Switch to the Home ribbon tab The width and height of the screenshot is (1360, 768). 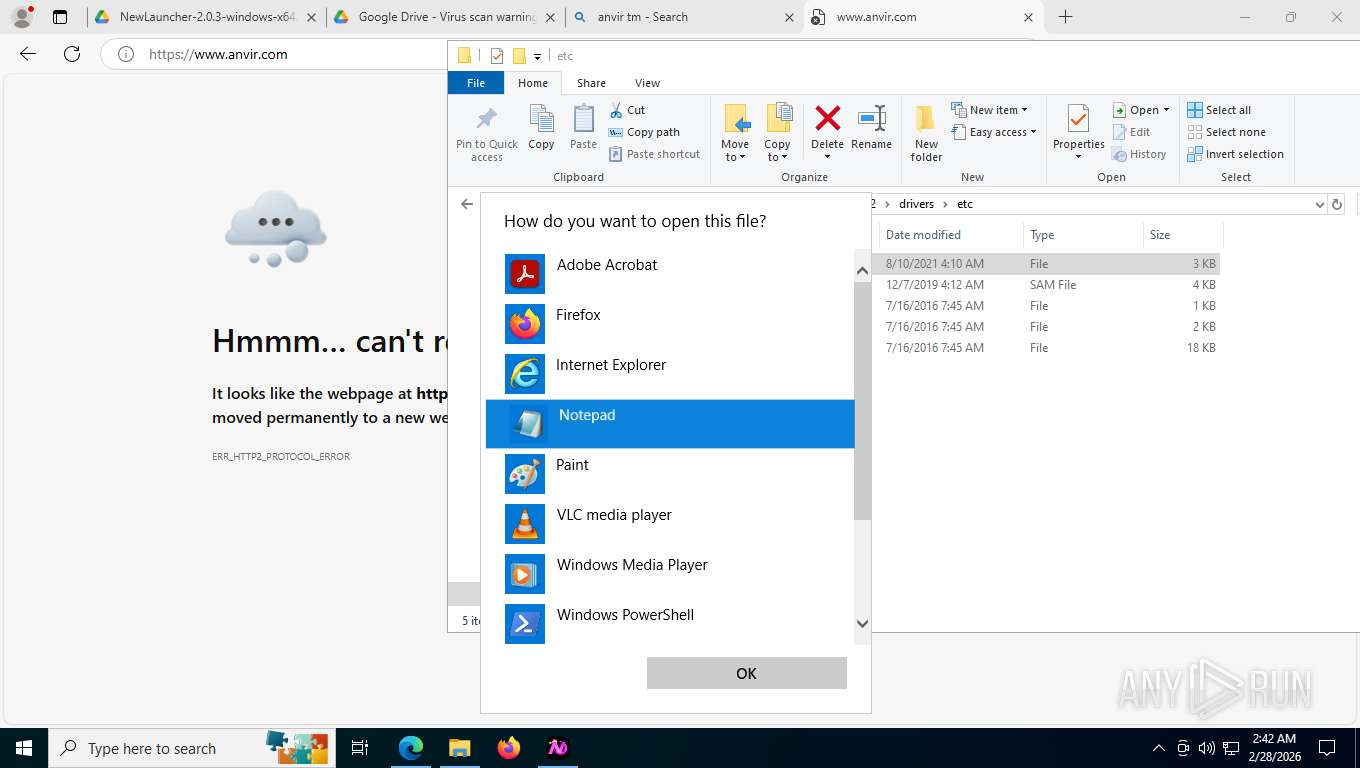coord(532,83)
